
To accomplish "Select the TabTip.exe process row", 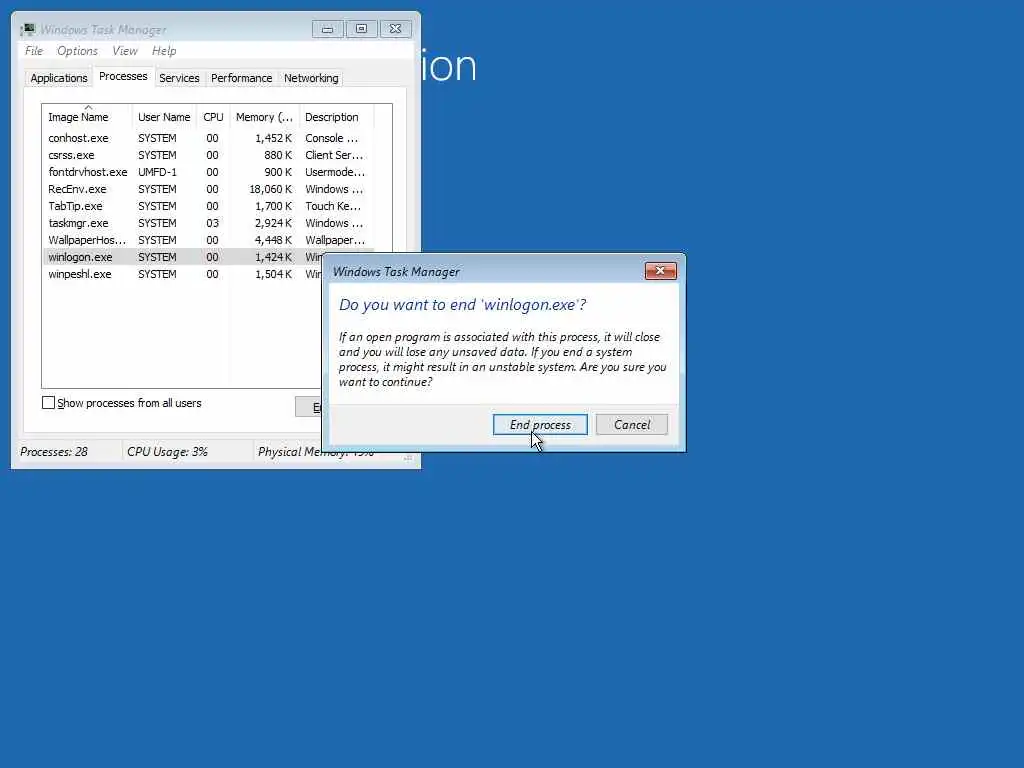I will 208,206.
